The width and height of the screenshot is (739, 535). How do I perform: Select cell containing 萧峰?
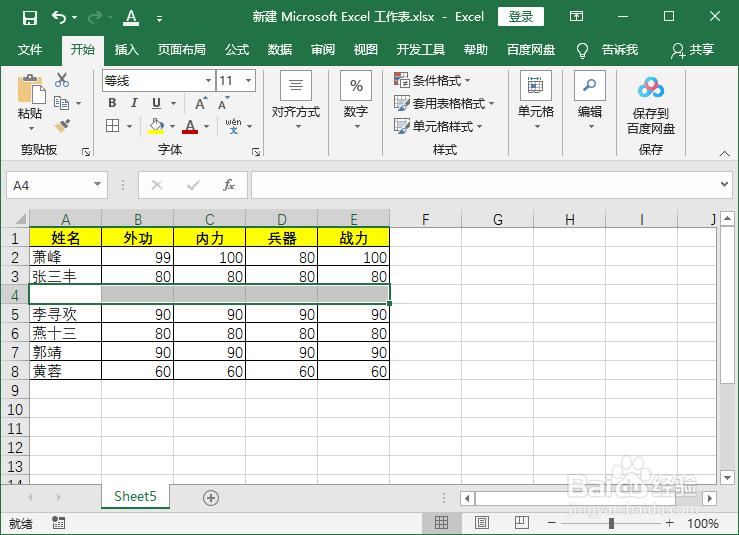66,257
